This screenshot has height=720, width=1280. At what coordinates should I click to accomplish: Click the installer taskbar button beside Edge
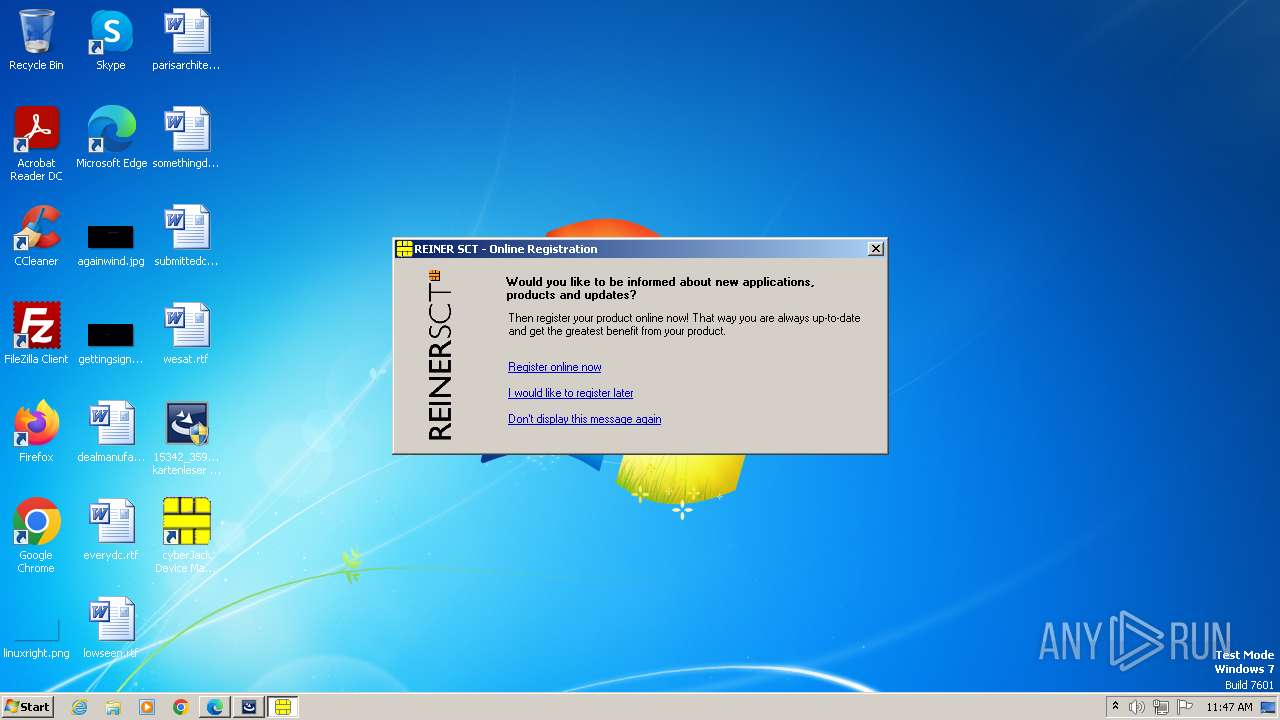tap(249, 707)
